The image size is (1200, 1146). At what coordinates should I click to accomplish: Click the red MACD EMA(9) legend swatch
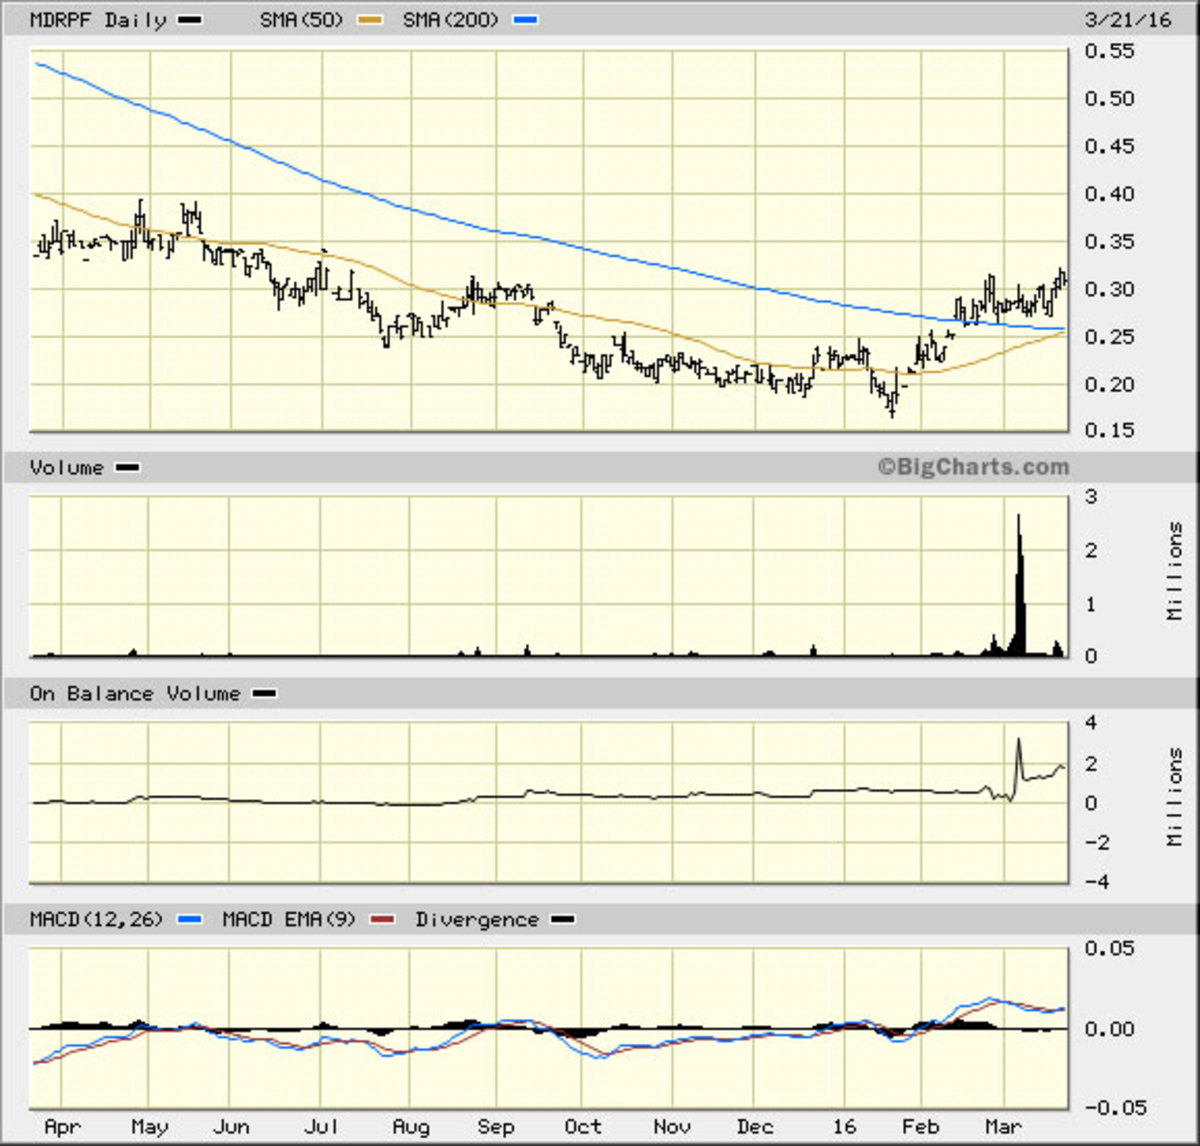pyautogui.click(x=383, y=920)
